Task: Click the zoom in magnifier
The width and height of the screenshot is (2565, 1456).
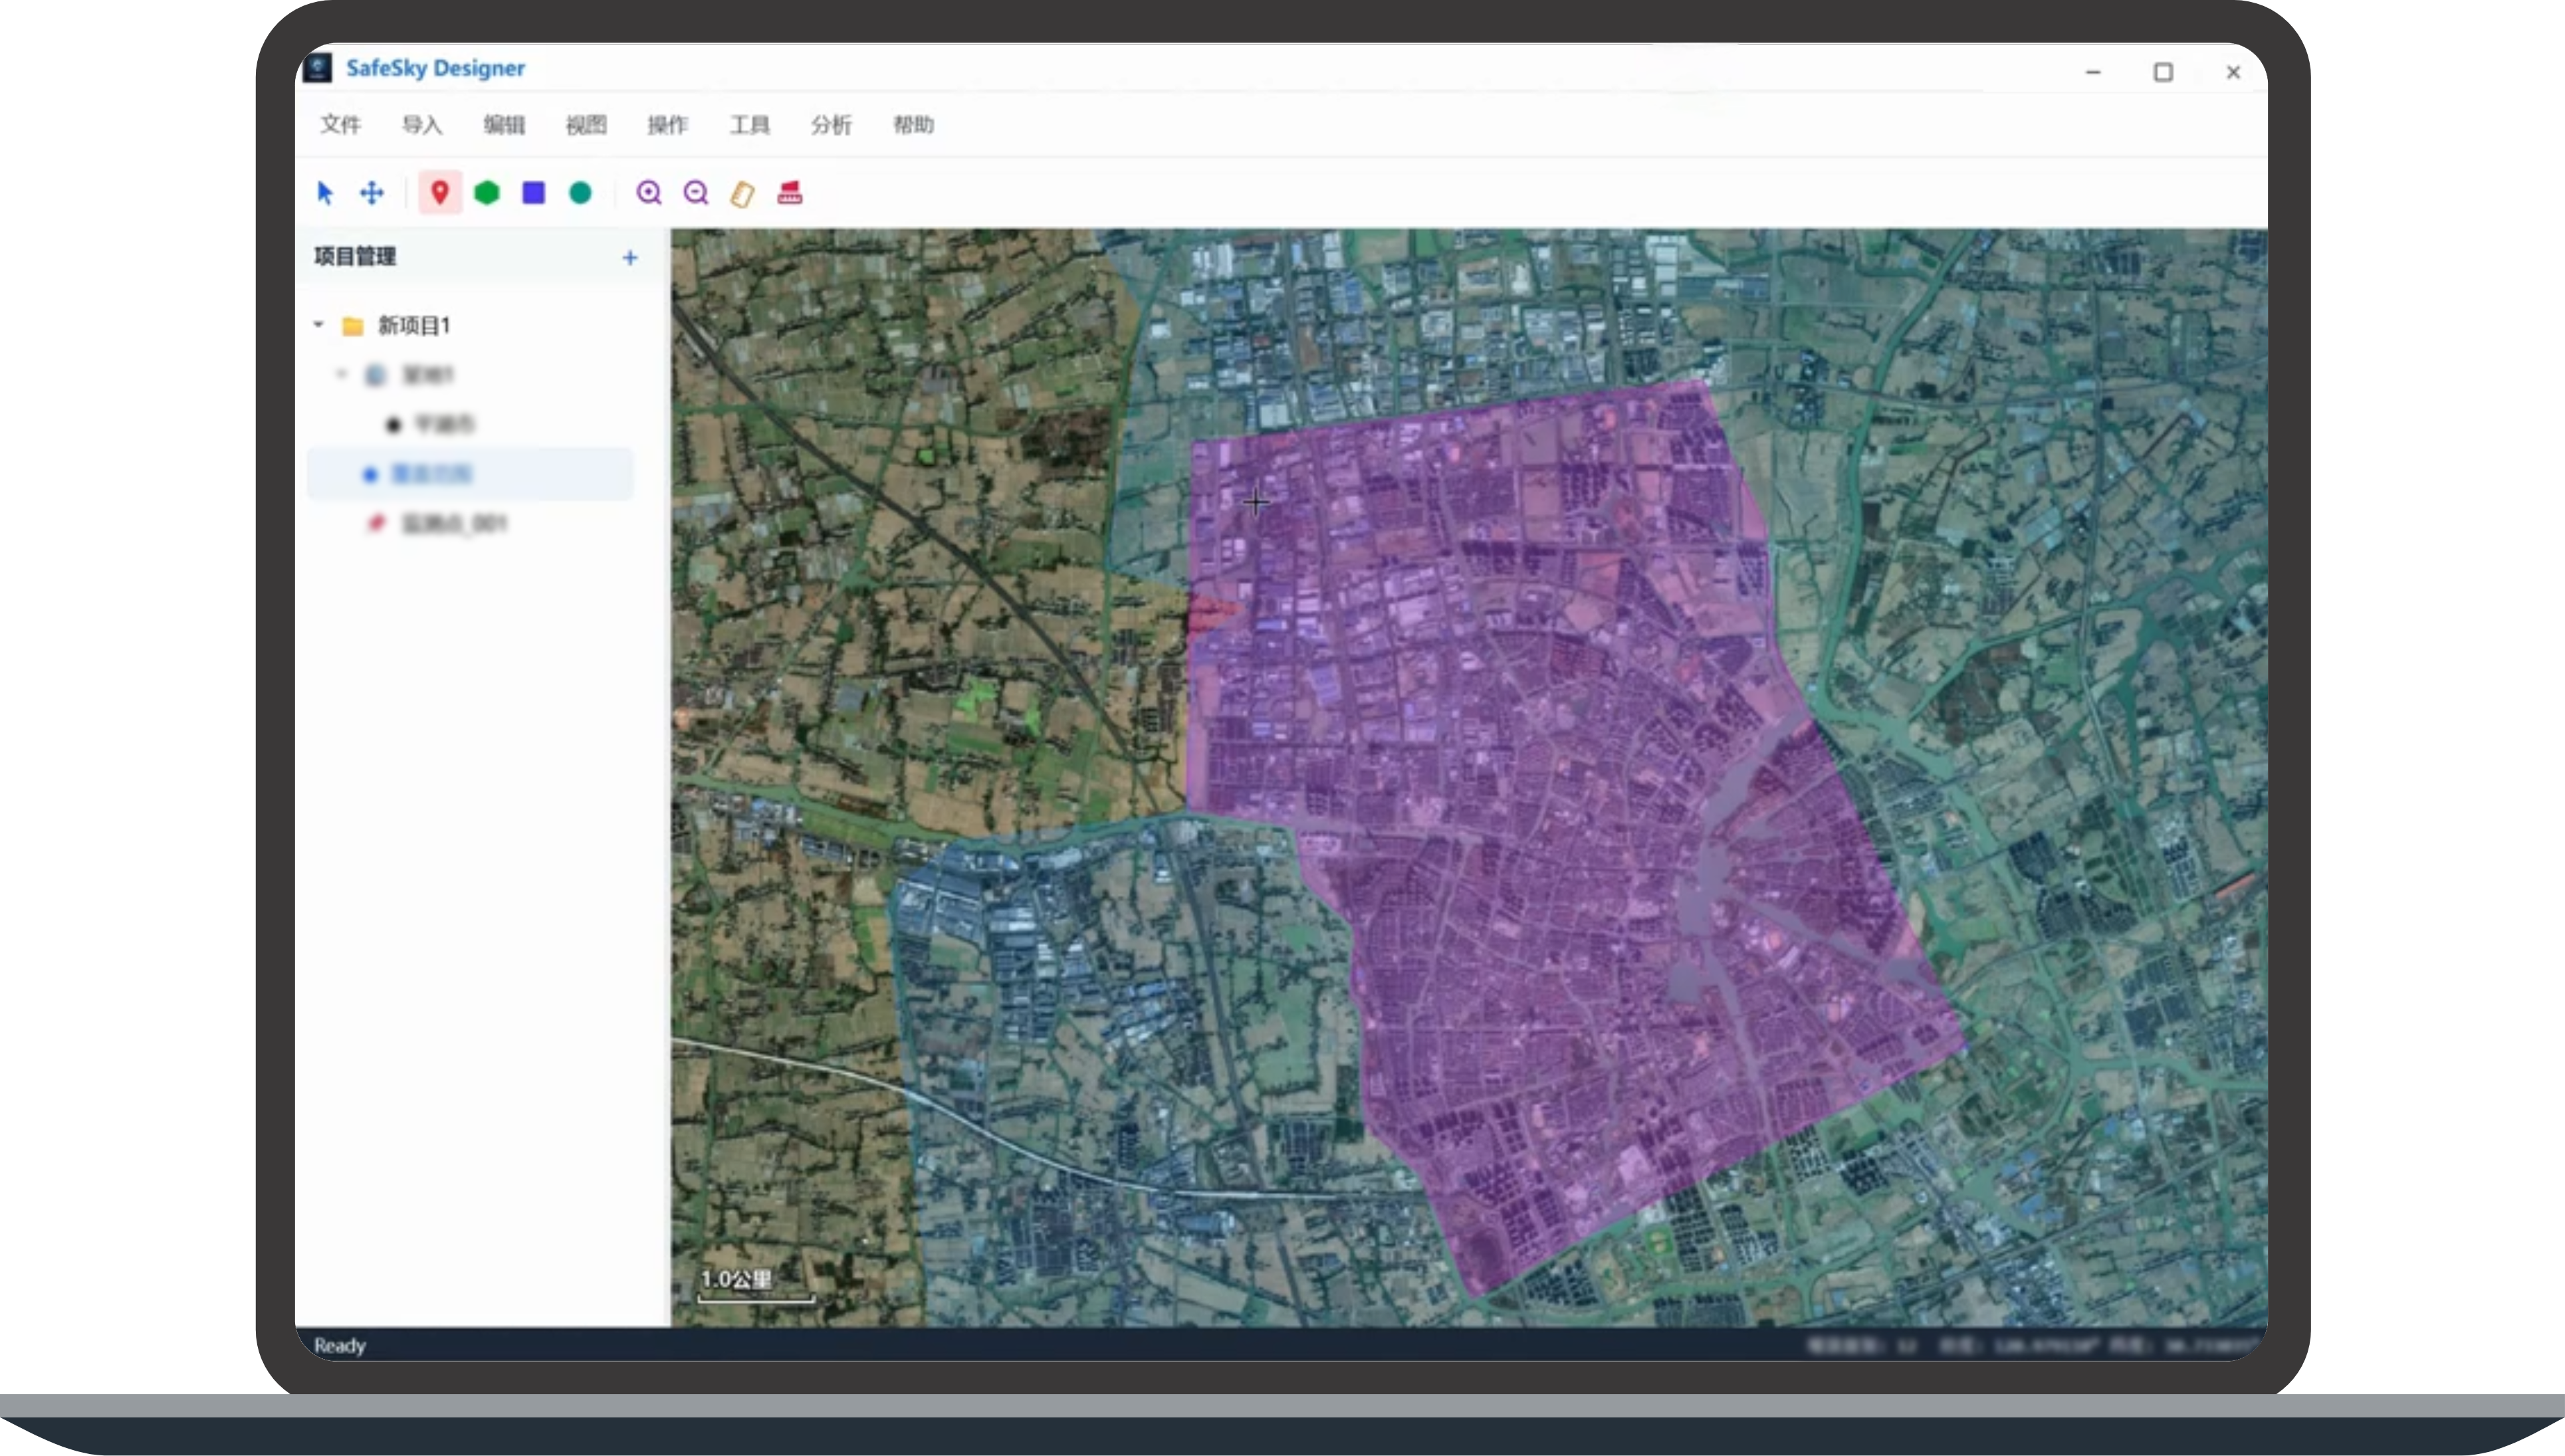Action: 649,192
